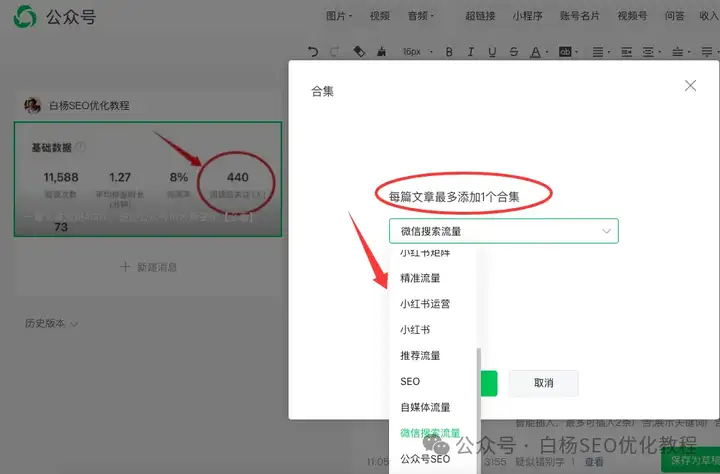Toggle underline formatting
720x474 pixels.
(x=492, y=52)
